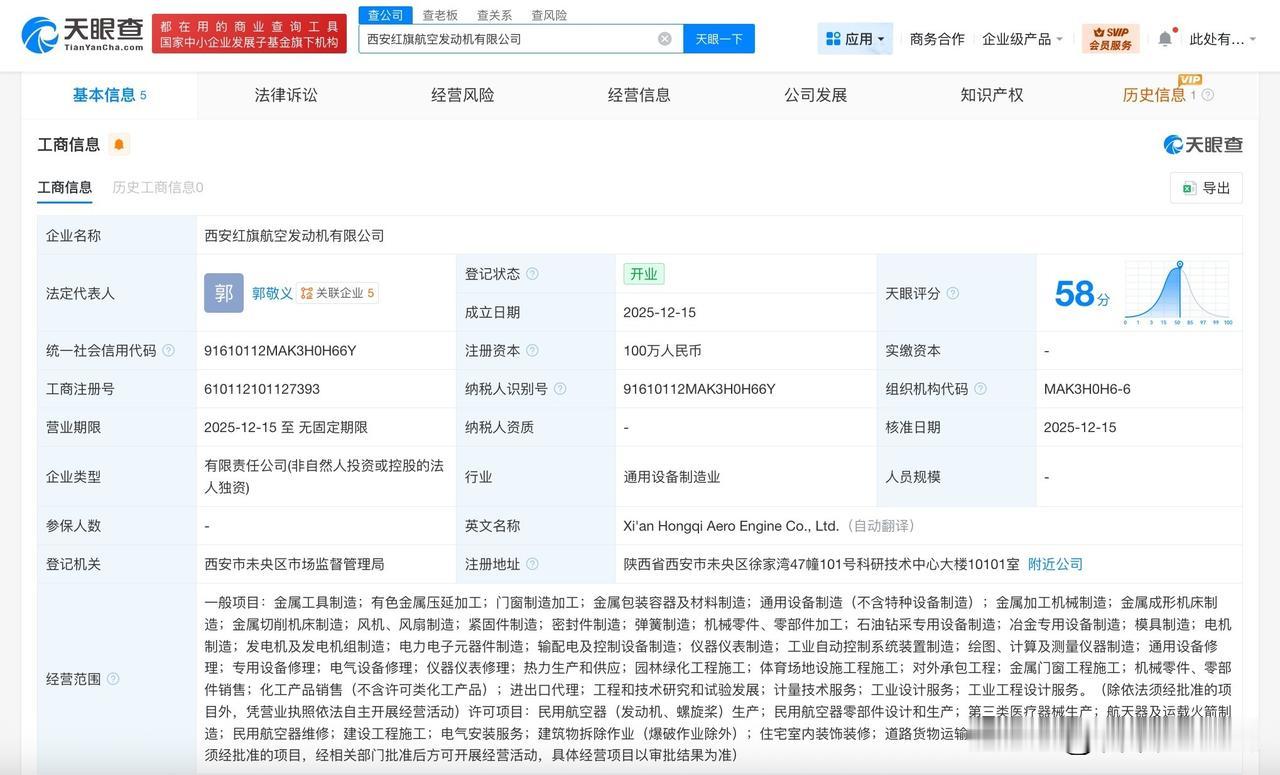The image size is (1280, 775).
Task: Click the question mark beside 注册资本
Action: (x=533, y=351)
